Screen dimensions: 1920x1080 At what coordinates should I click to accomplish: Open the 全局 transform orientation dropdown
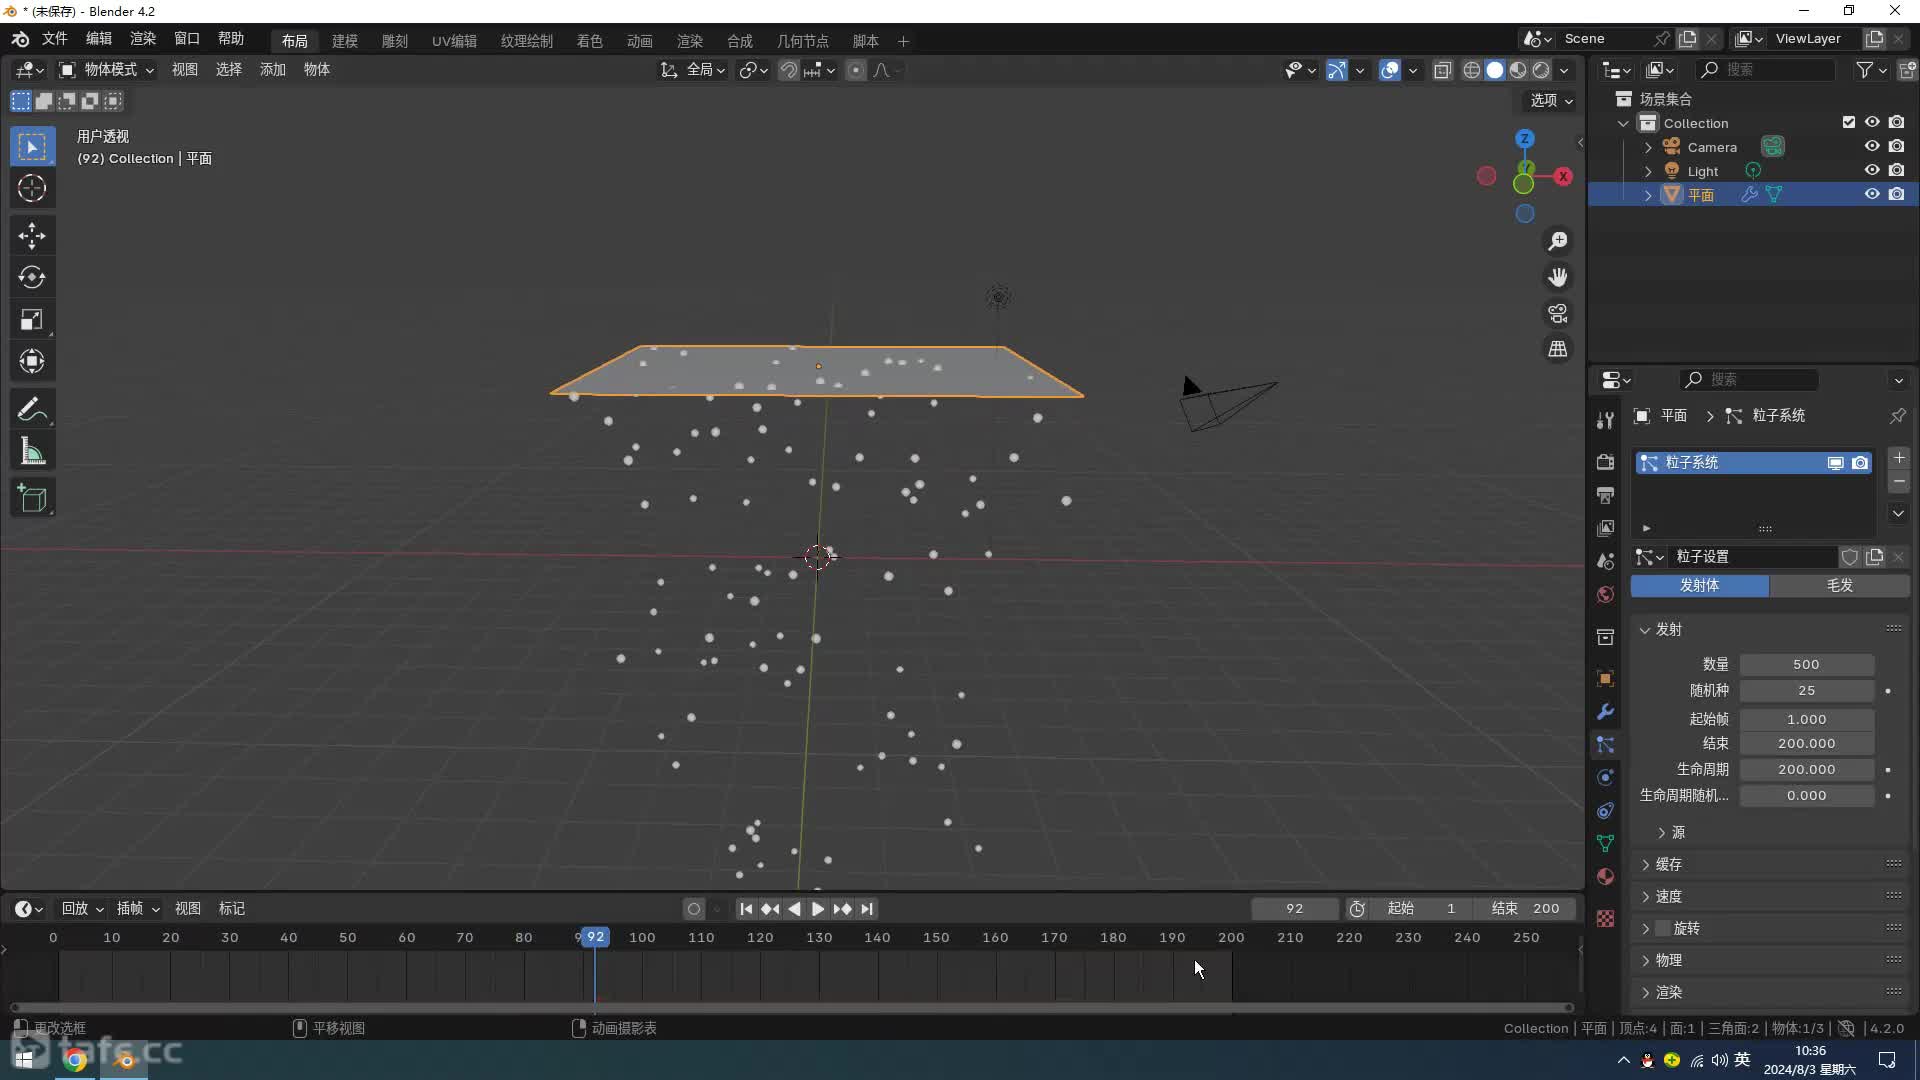click(x=693, y=70)
